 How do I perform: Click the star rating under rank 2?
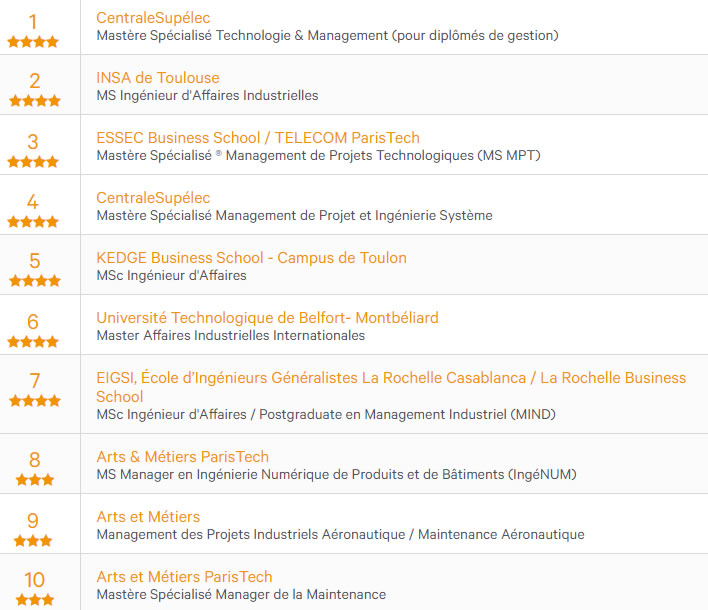[35, 101]
